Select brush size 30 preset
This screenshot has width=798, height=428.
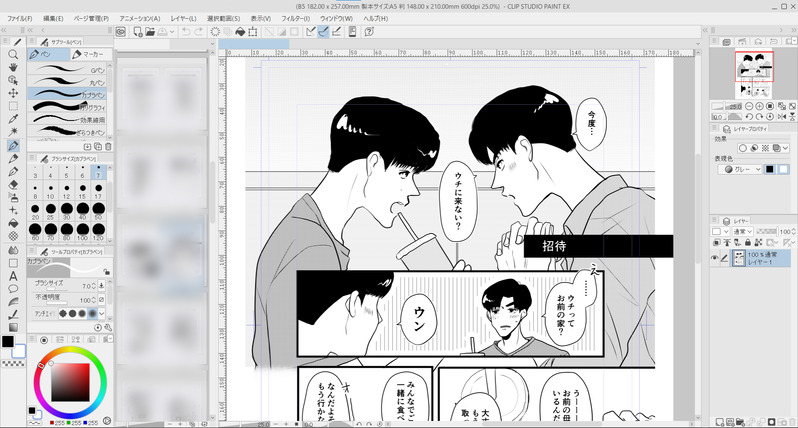[67, 211]
